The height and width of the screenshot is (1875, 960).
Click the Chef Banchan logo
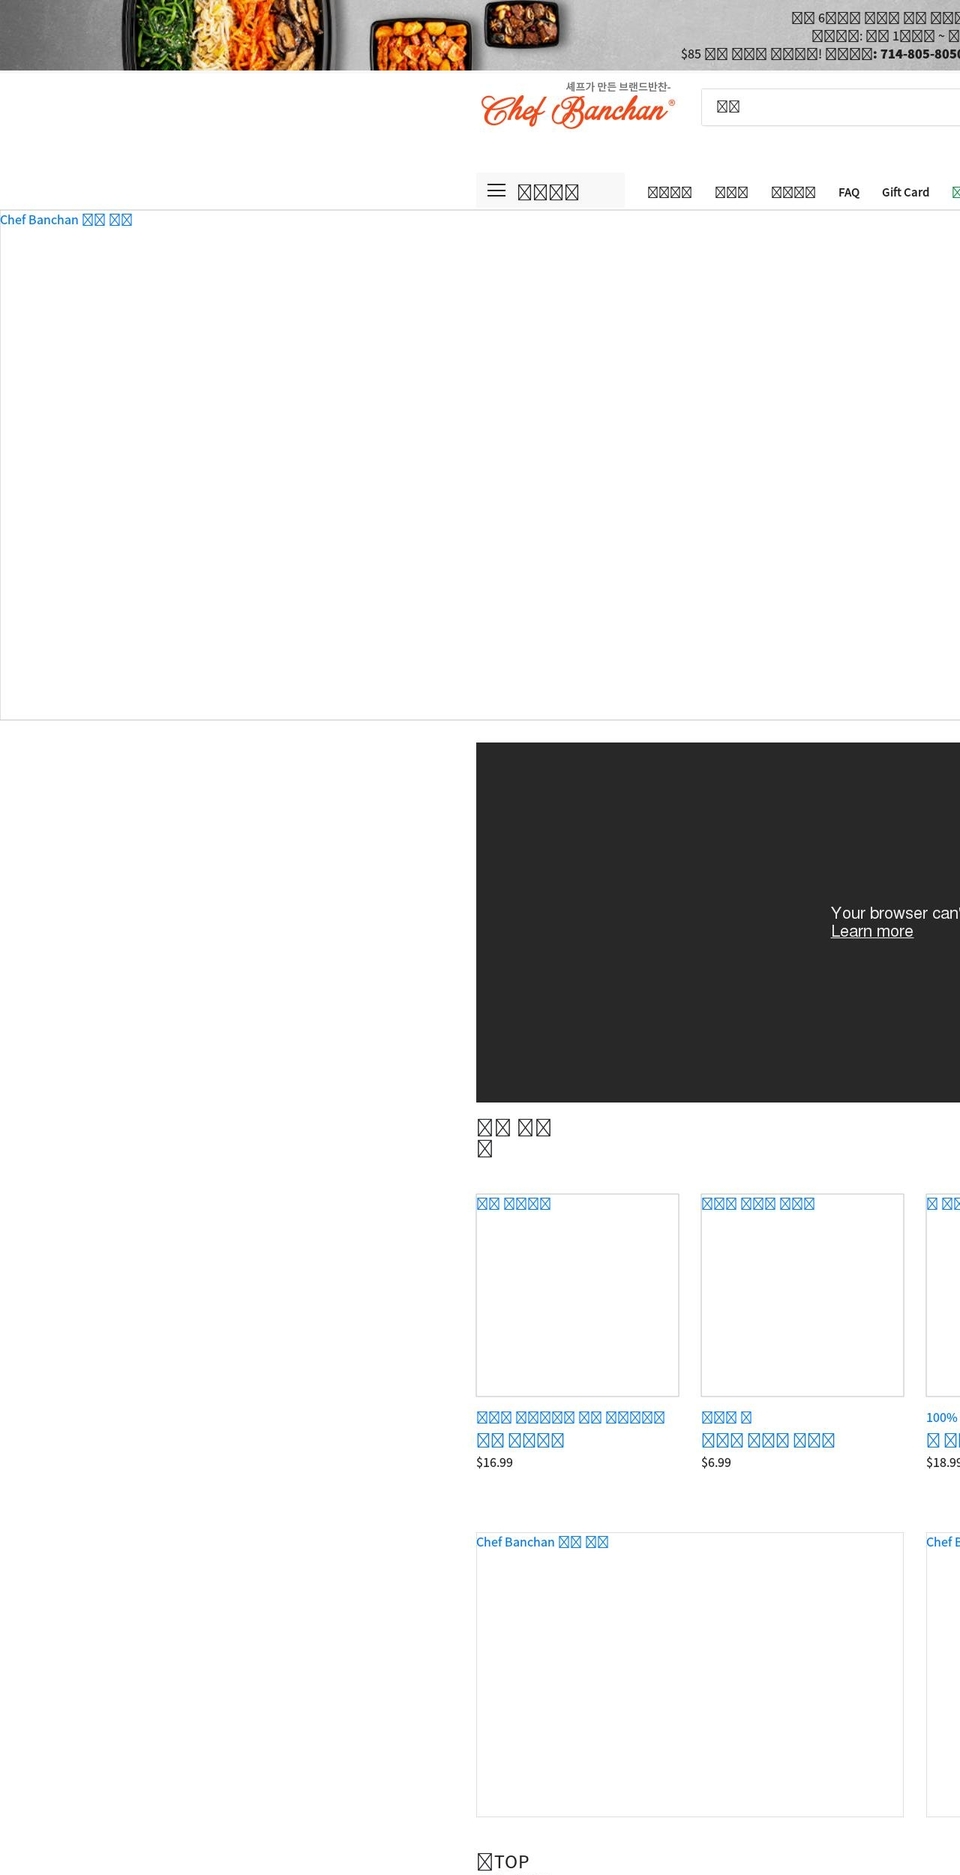coord(578,106)
